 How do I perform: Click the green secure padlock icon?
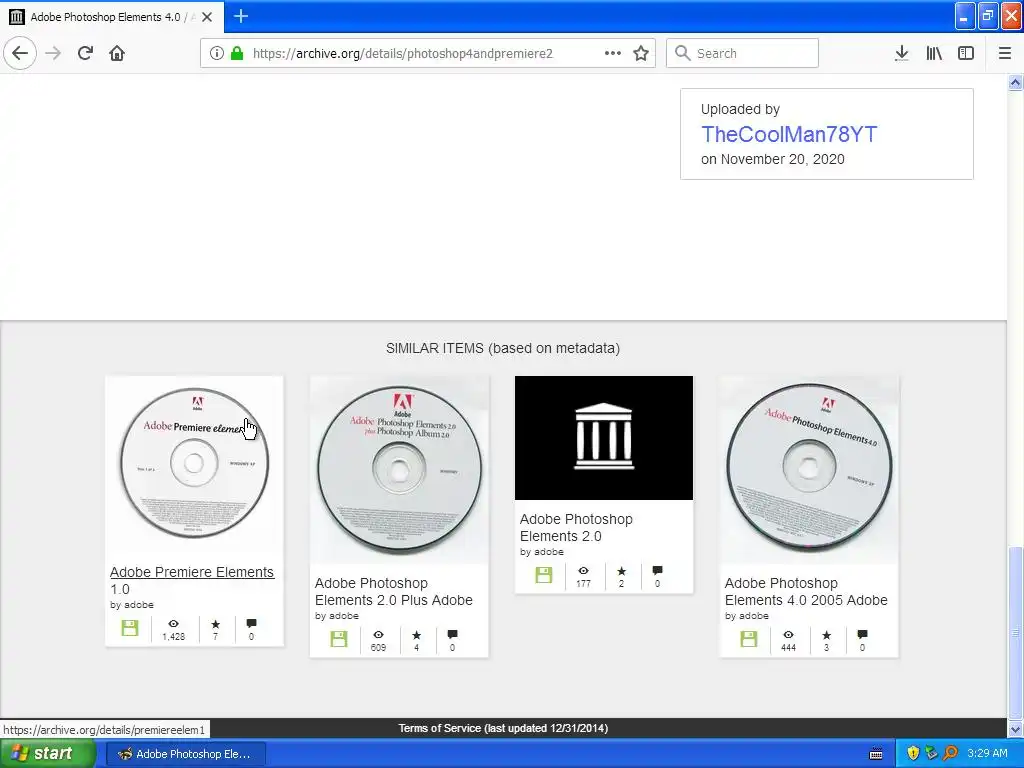(x=237, y=54)
